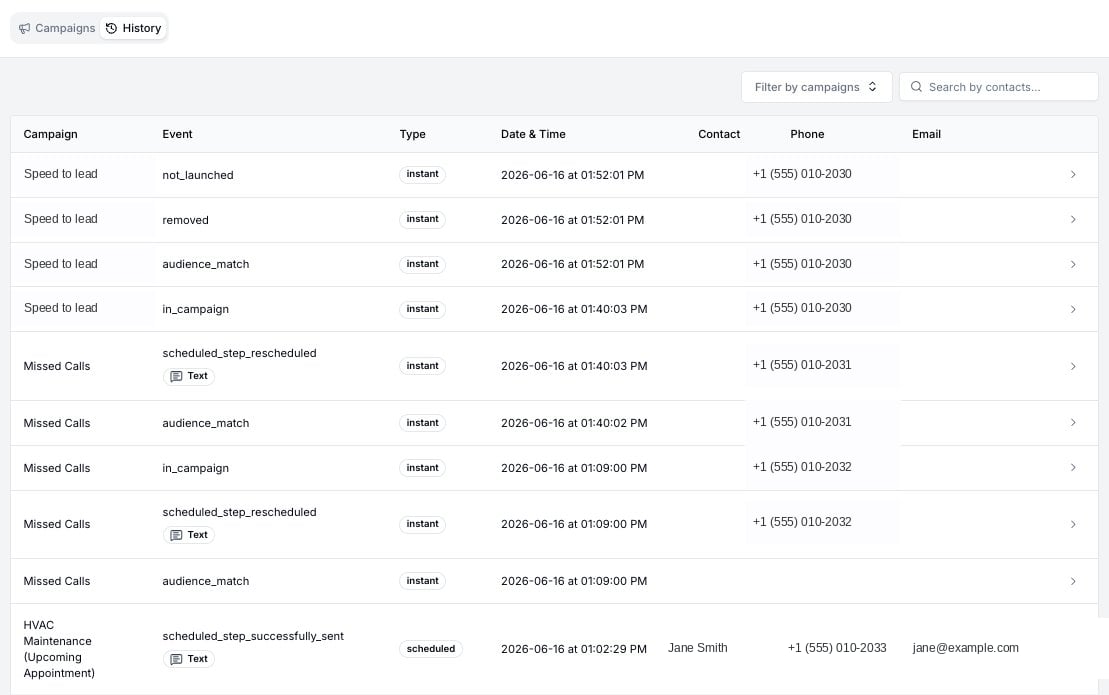Open chevron for Speed to lead audience_match row
1109x695 pixels.
pyautogui.click(x=1073, y=264)
